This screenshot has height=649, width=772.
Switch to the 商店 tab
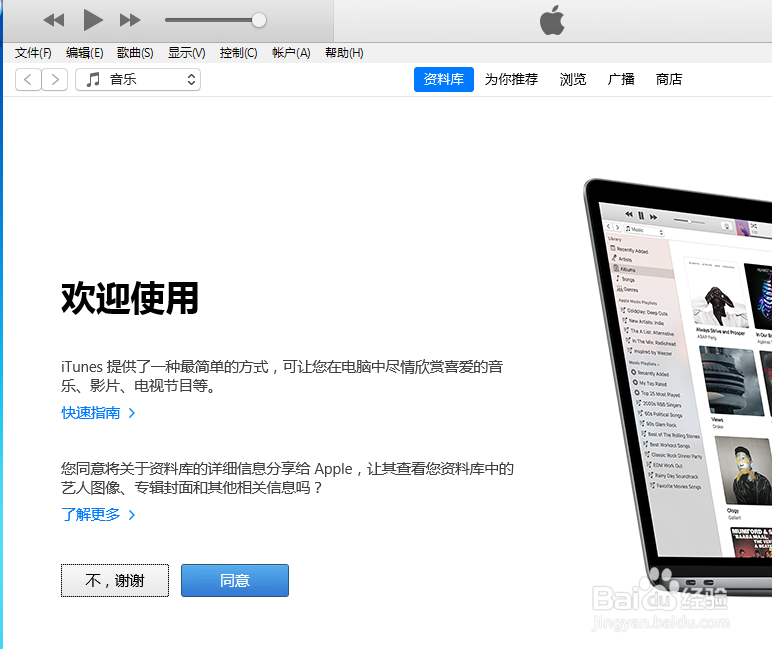[x=669, y=79]
